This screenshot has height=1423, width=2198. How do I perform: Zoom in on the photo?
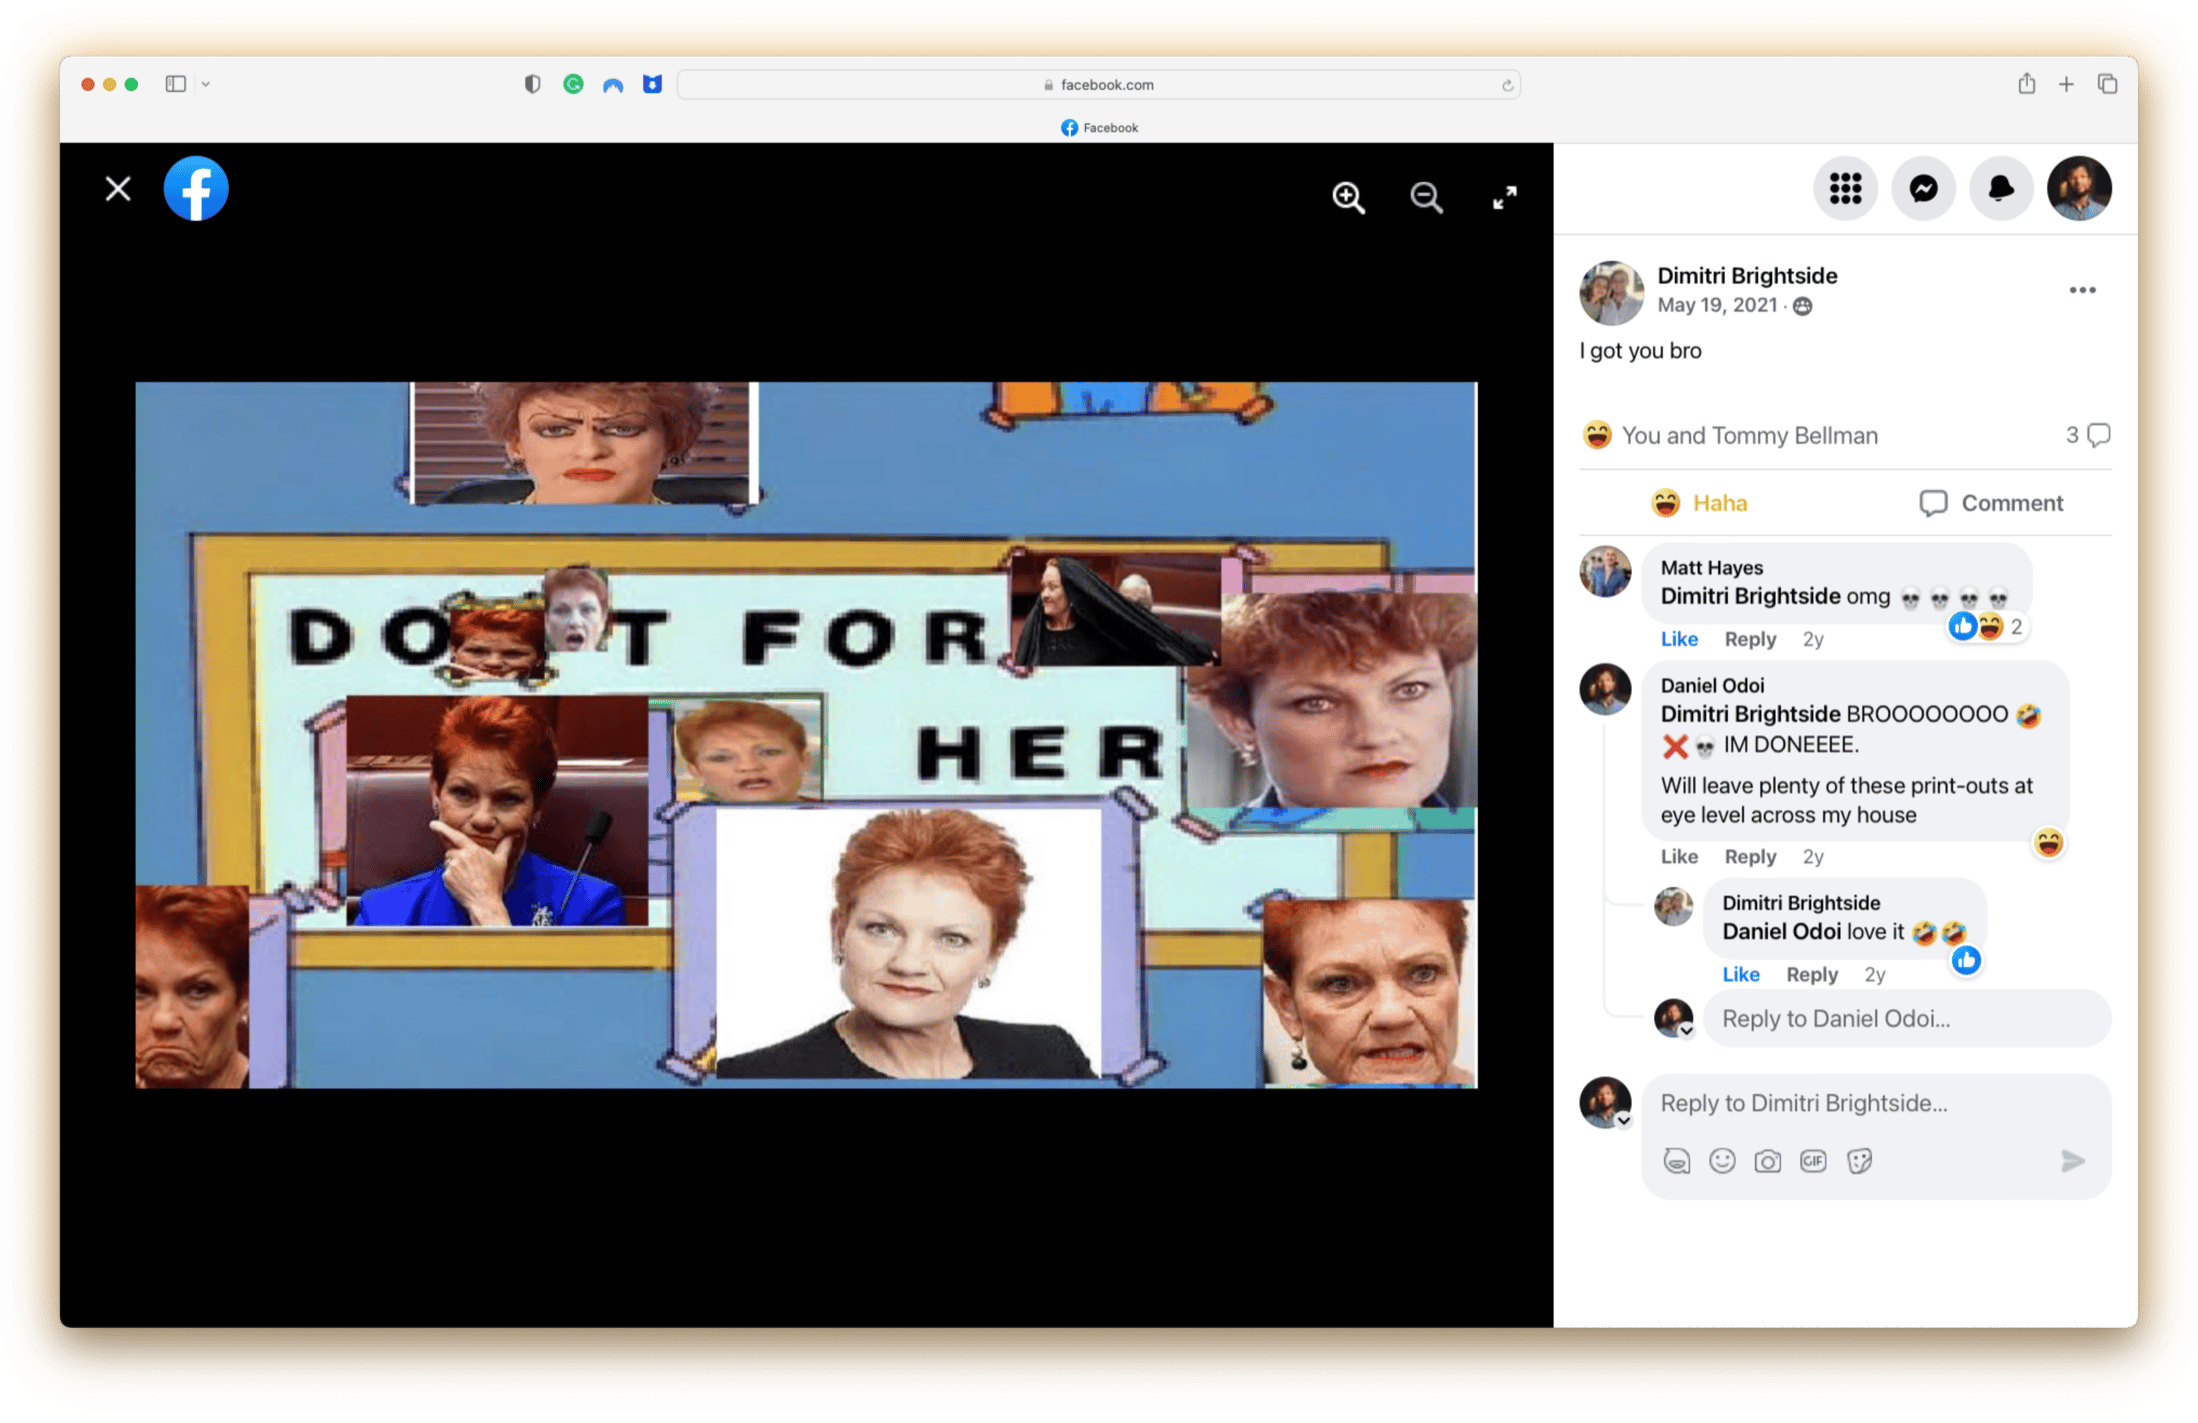pos(1349,197)
